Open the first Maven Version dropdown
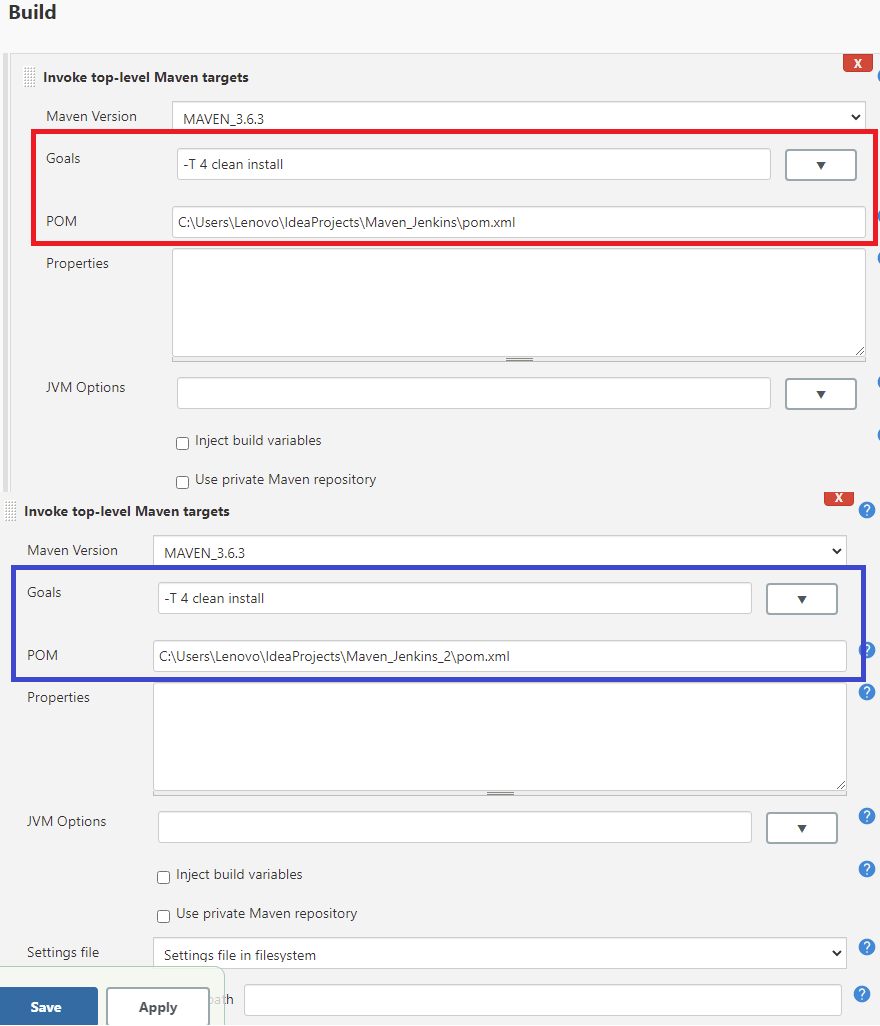The width and height of the screenshot is (880, 1026). [x=520, y=116]
